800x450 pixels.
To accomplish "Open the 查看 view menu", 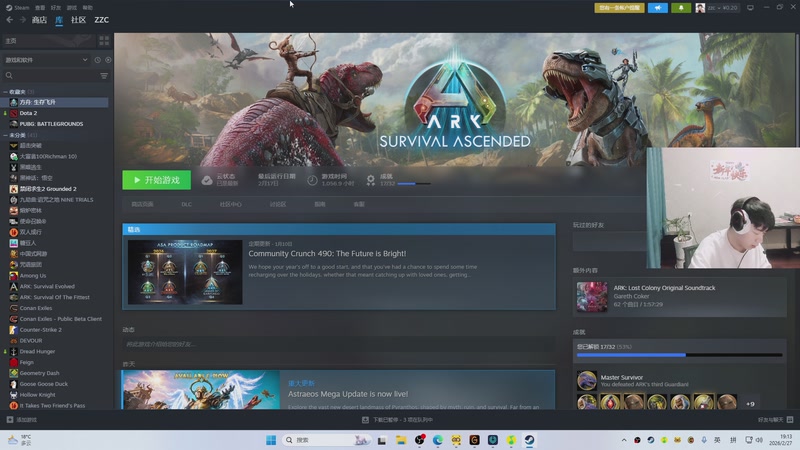I will 40,8.
